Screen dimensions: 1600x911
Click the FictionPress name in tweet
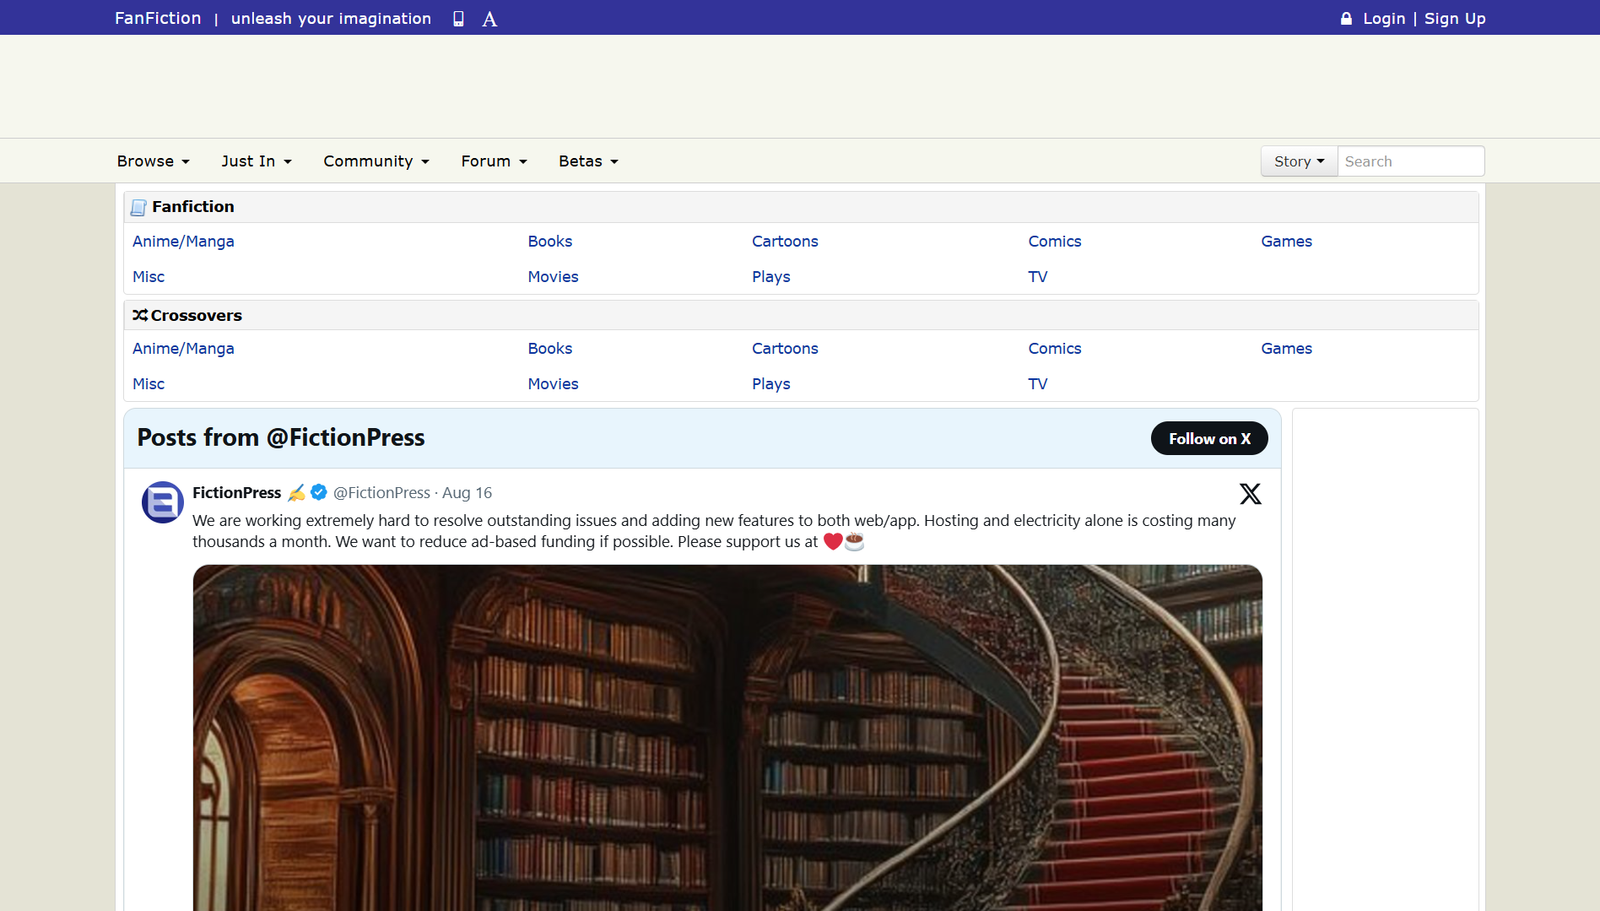[x=237, y=493]
